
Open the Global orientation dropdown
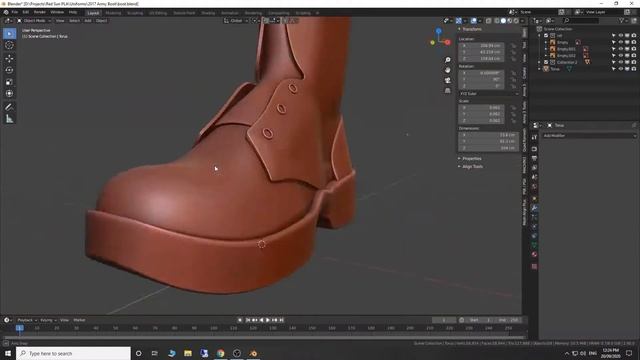coord(236,20)
